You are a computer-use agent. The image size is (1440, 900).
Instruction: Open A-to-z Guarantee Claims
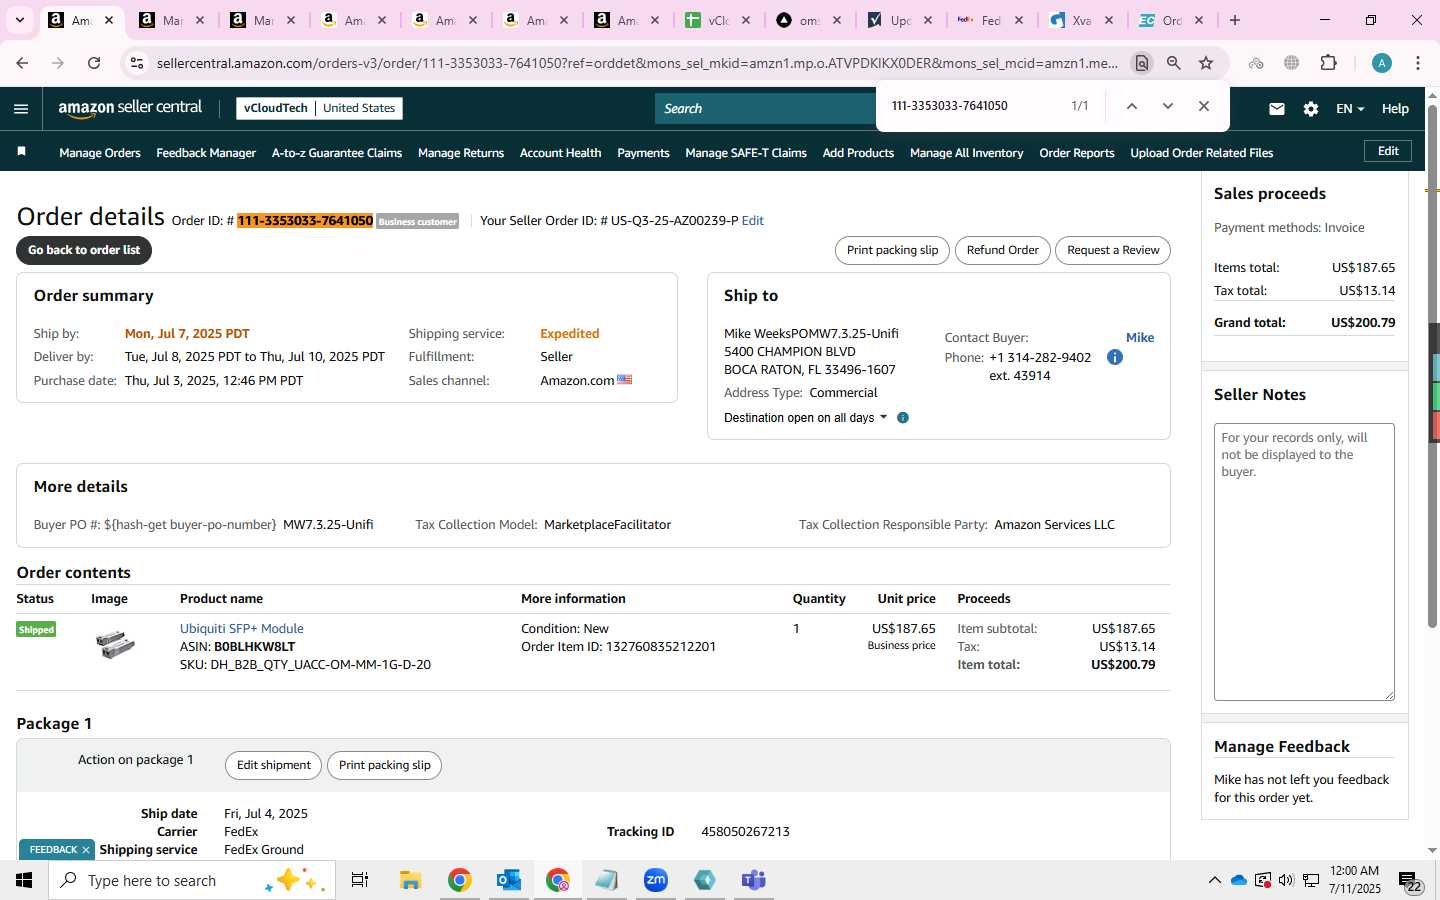pos(337,153)
